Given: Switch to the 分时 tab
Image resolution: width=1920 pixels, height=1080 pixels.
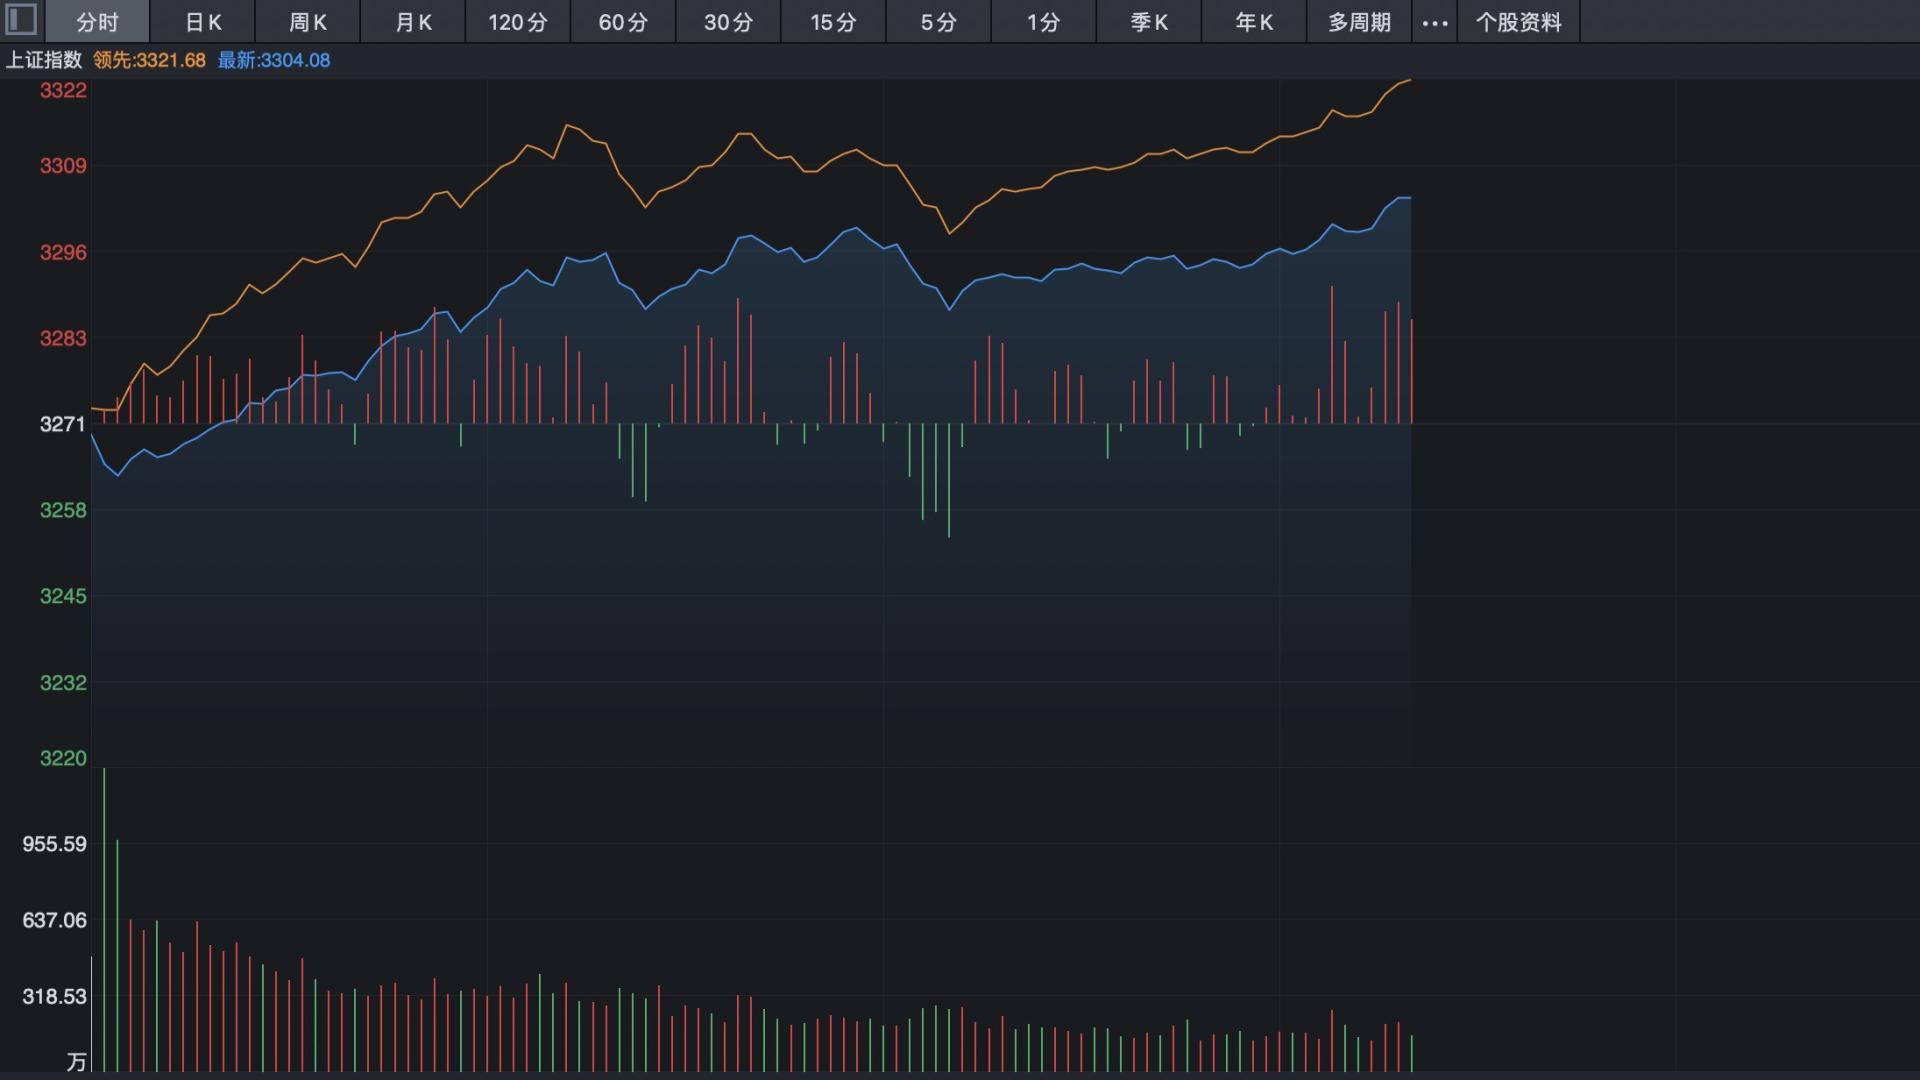Looking at the screenshot, I should point(97,22).
